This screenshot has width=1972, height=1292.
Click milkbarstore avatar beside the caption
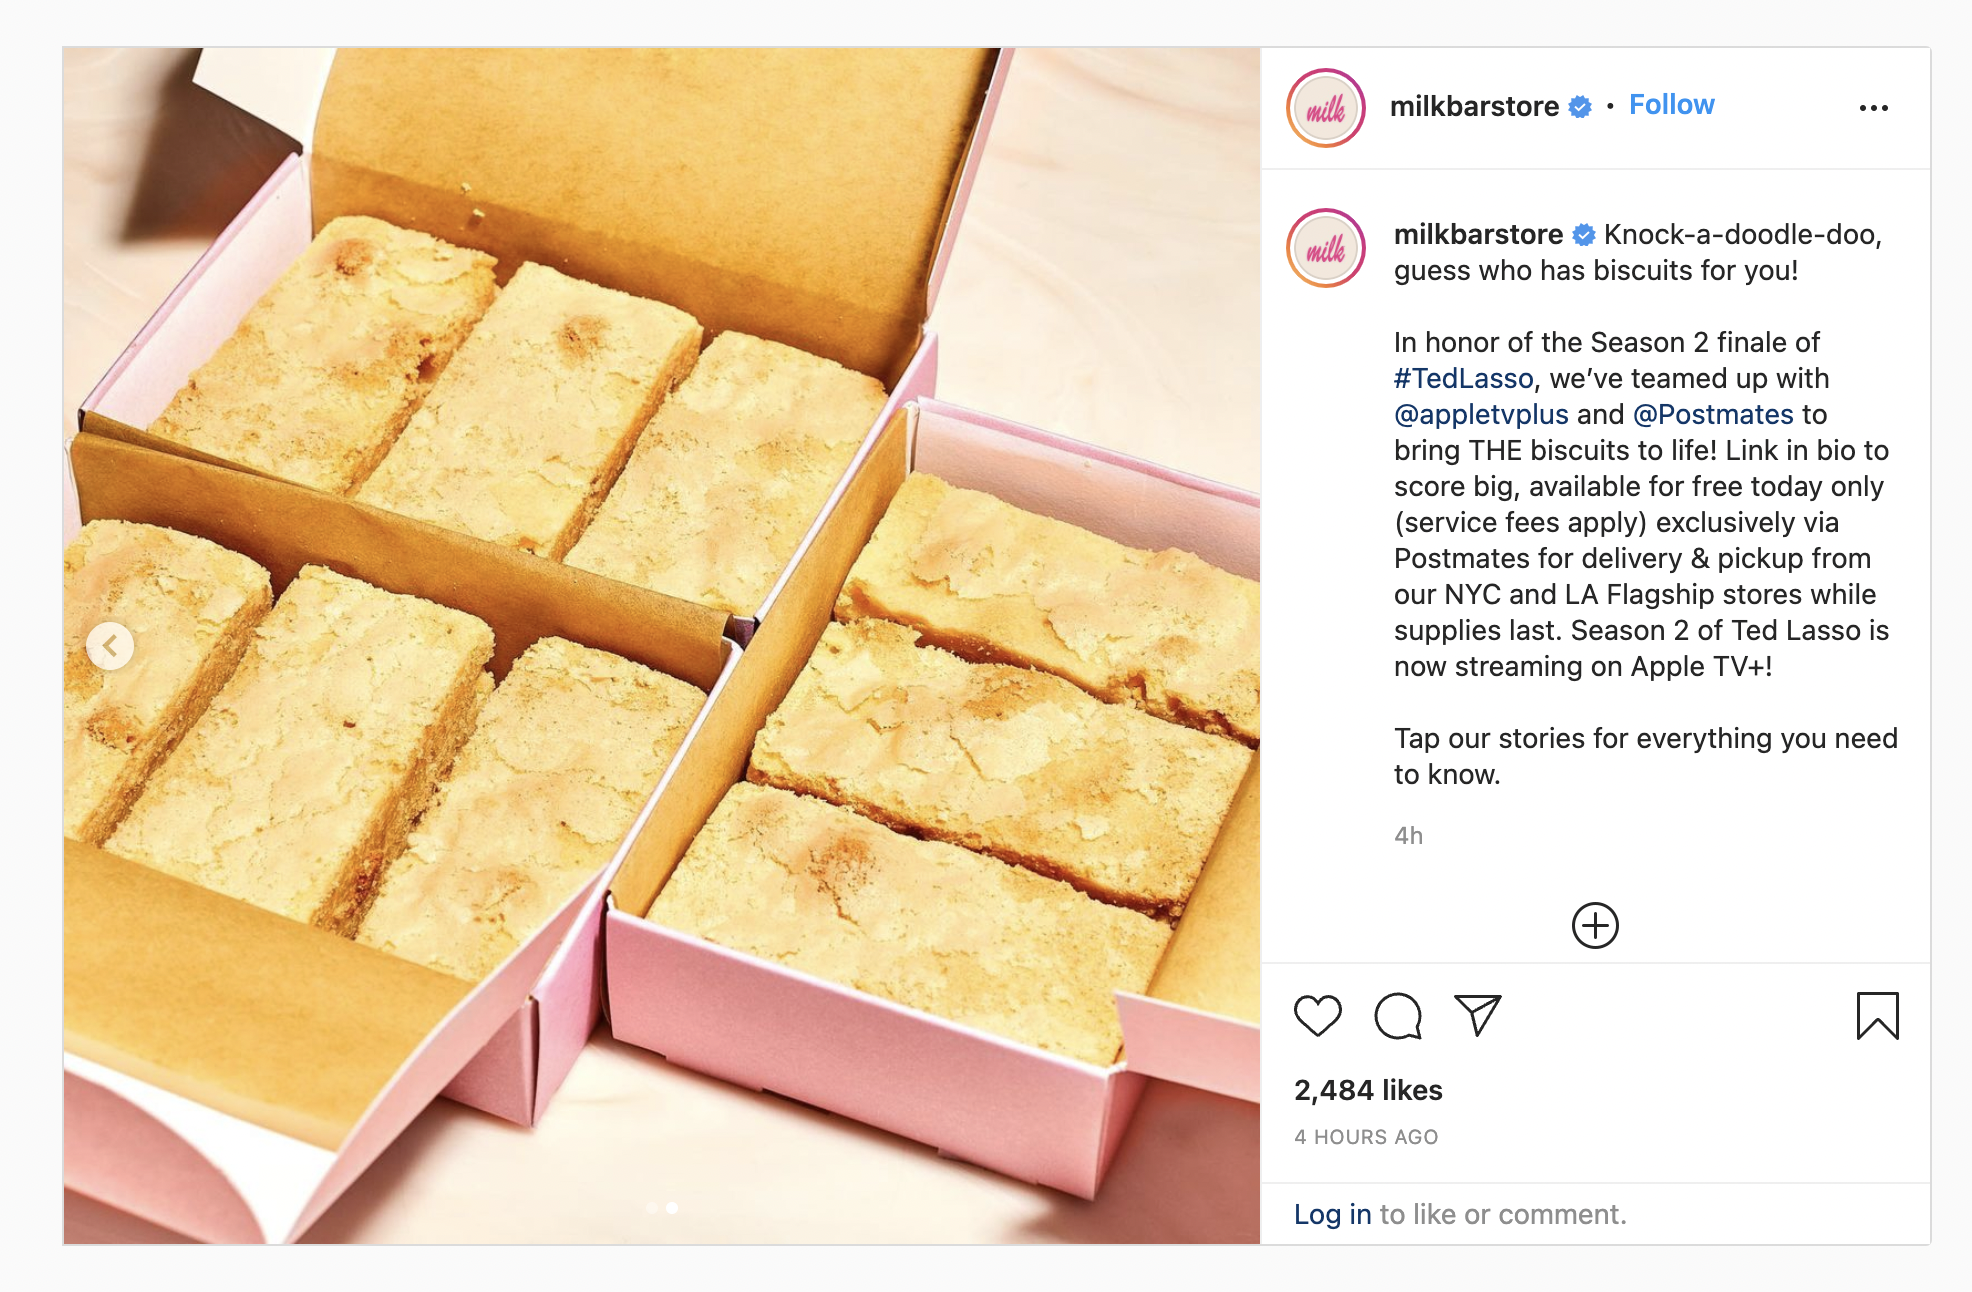tap(1326, 248)
